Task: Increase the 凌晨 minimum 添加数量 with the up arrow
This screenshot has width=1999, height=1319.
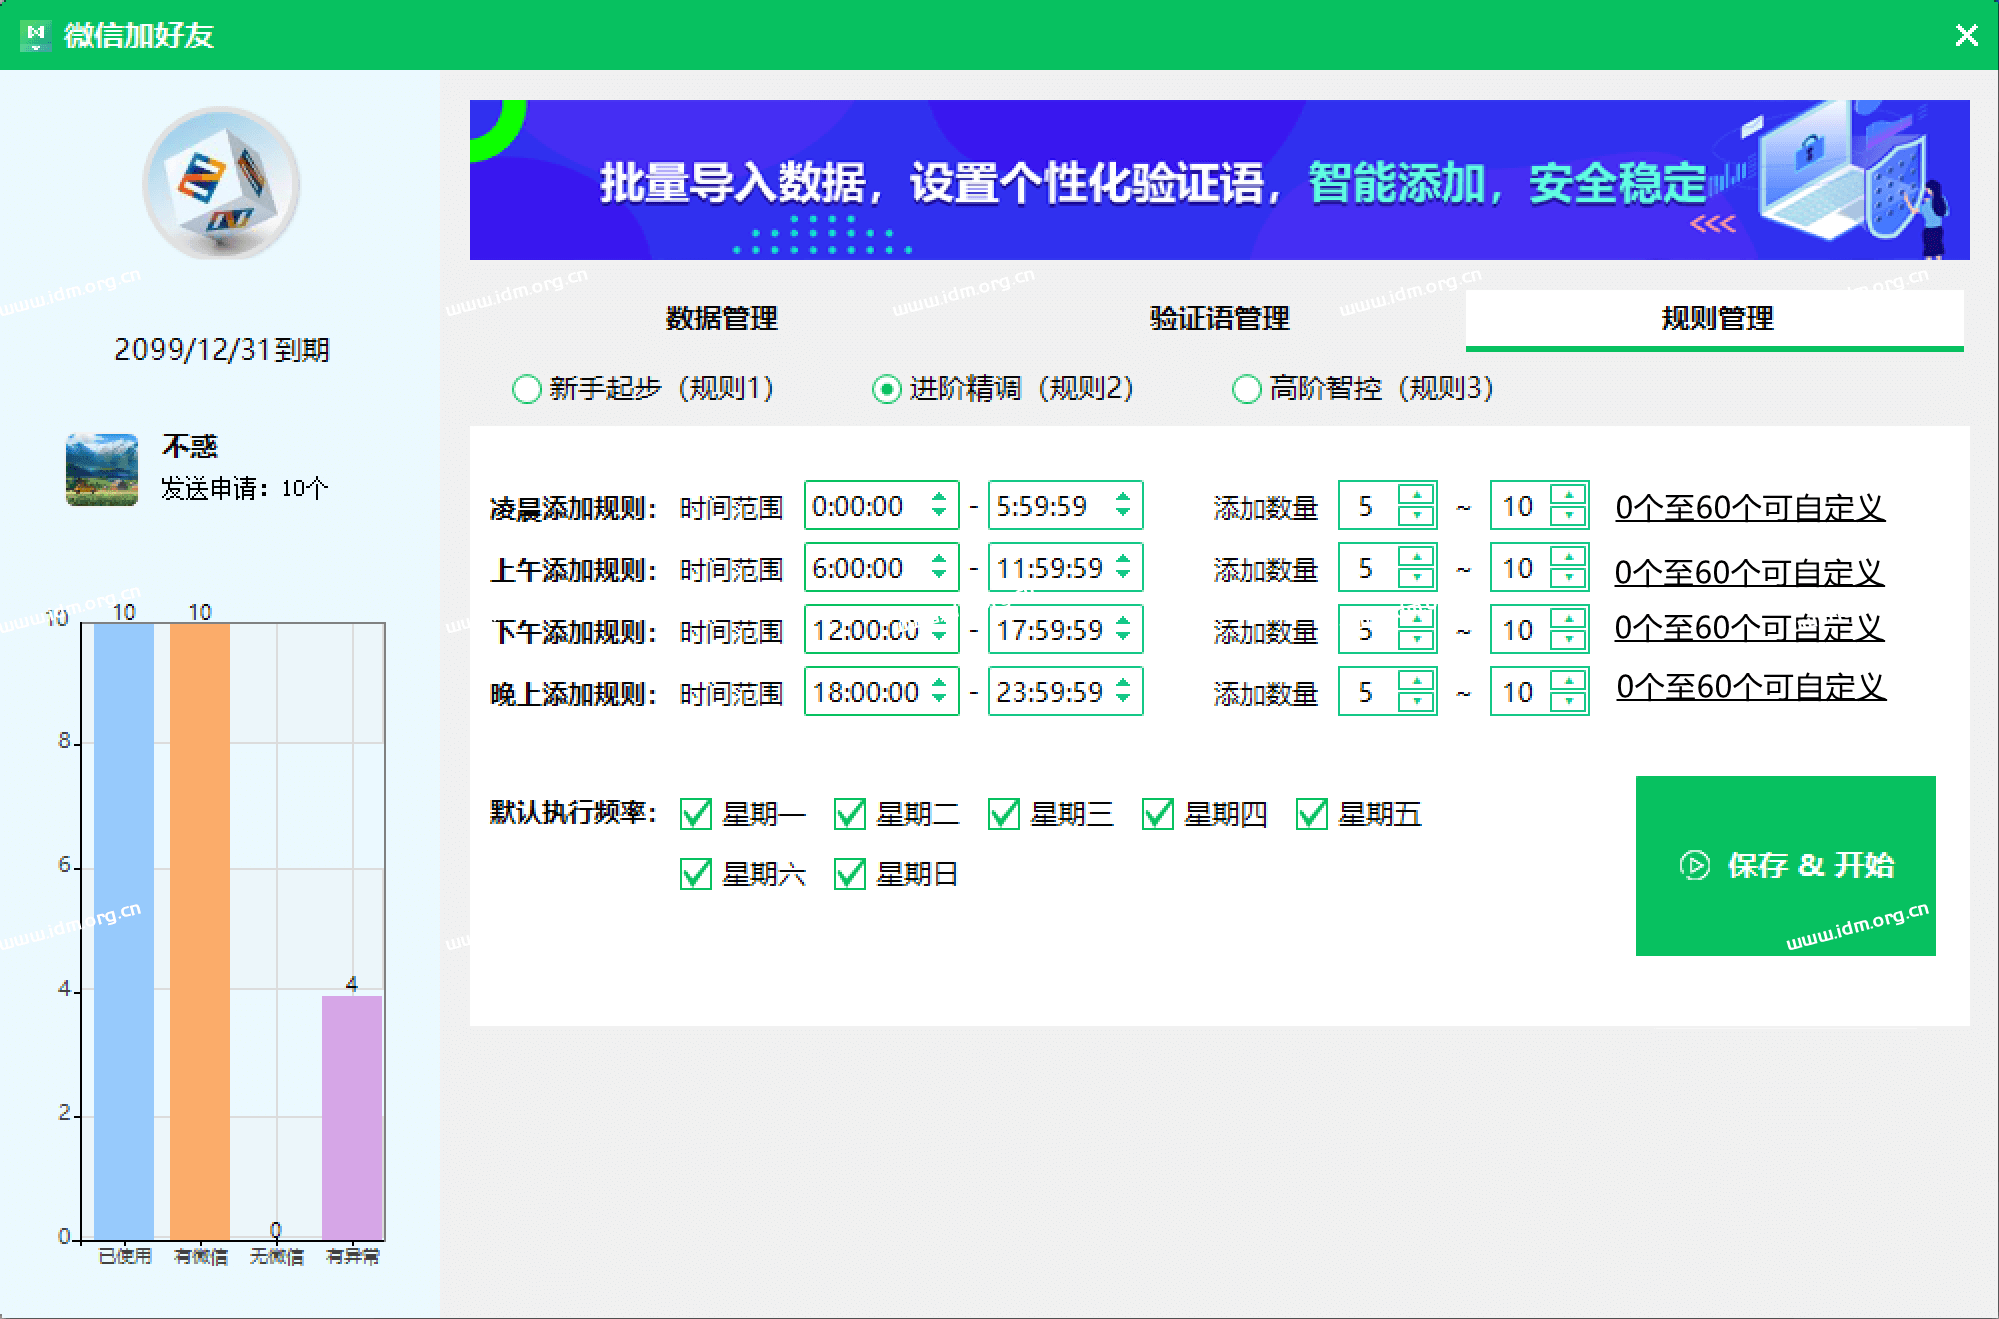Action: (1416, 495)
